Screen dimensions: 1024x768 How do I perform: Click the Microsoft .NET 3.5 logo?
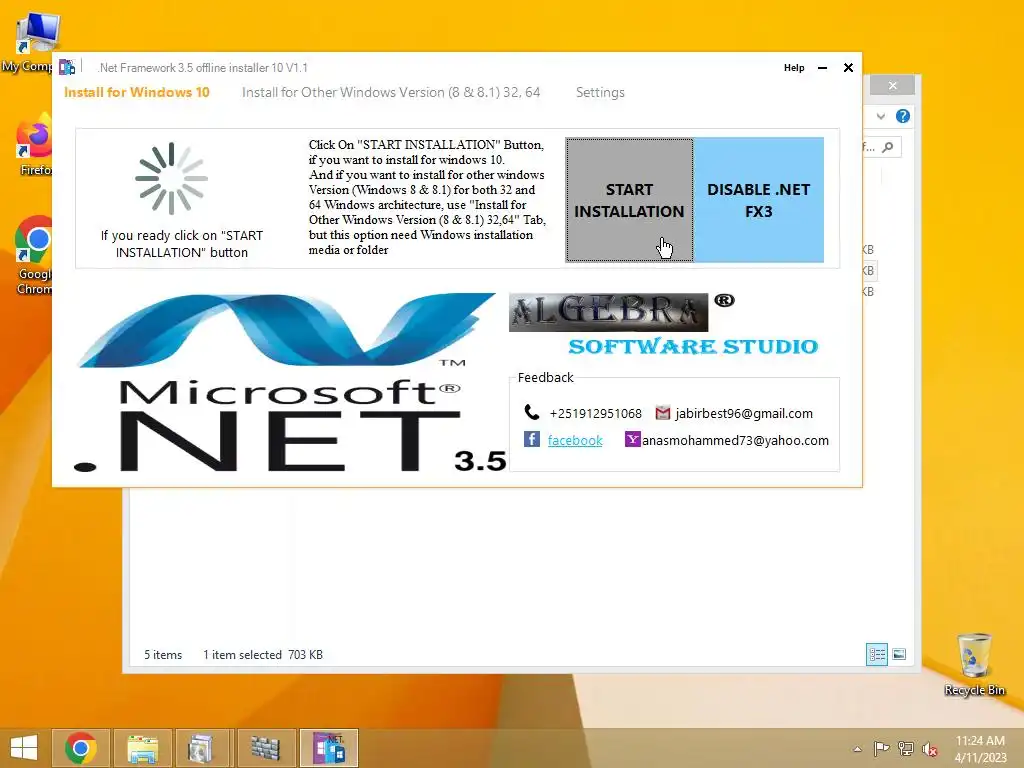(x=291, y=383)
